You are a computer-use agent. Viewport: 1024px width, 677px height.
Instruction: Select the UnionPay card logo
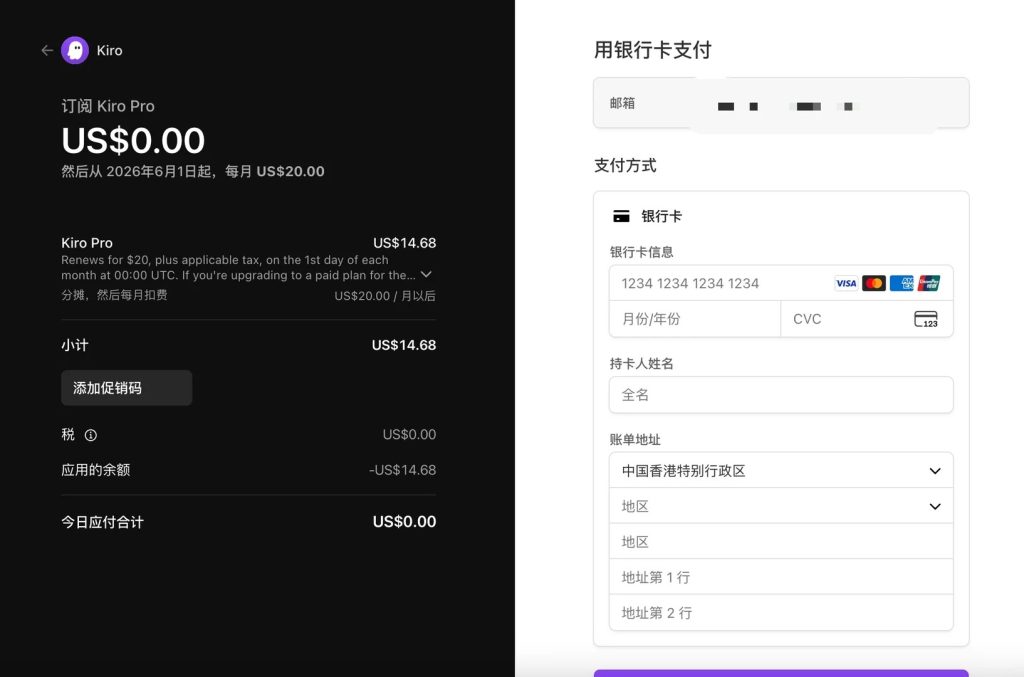coord(929,283)
